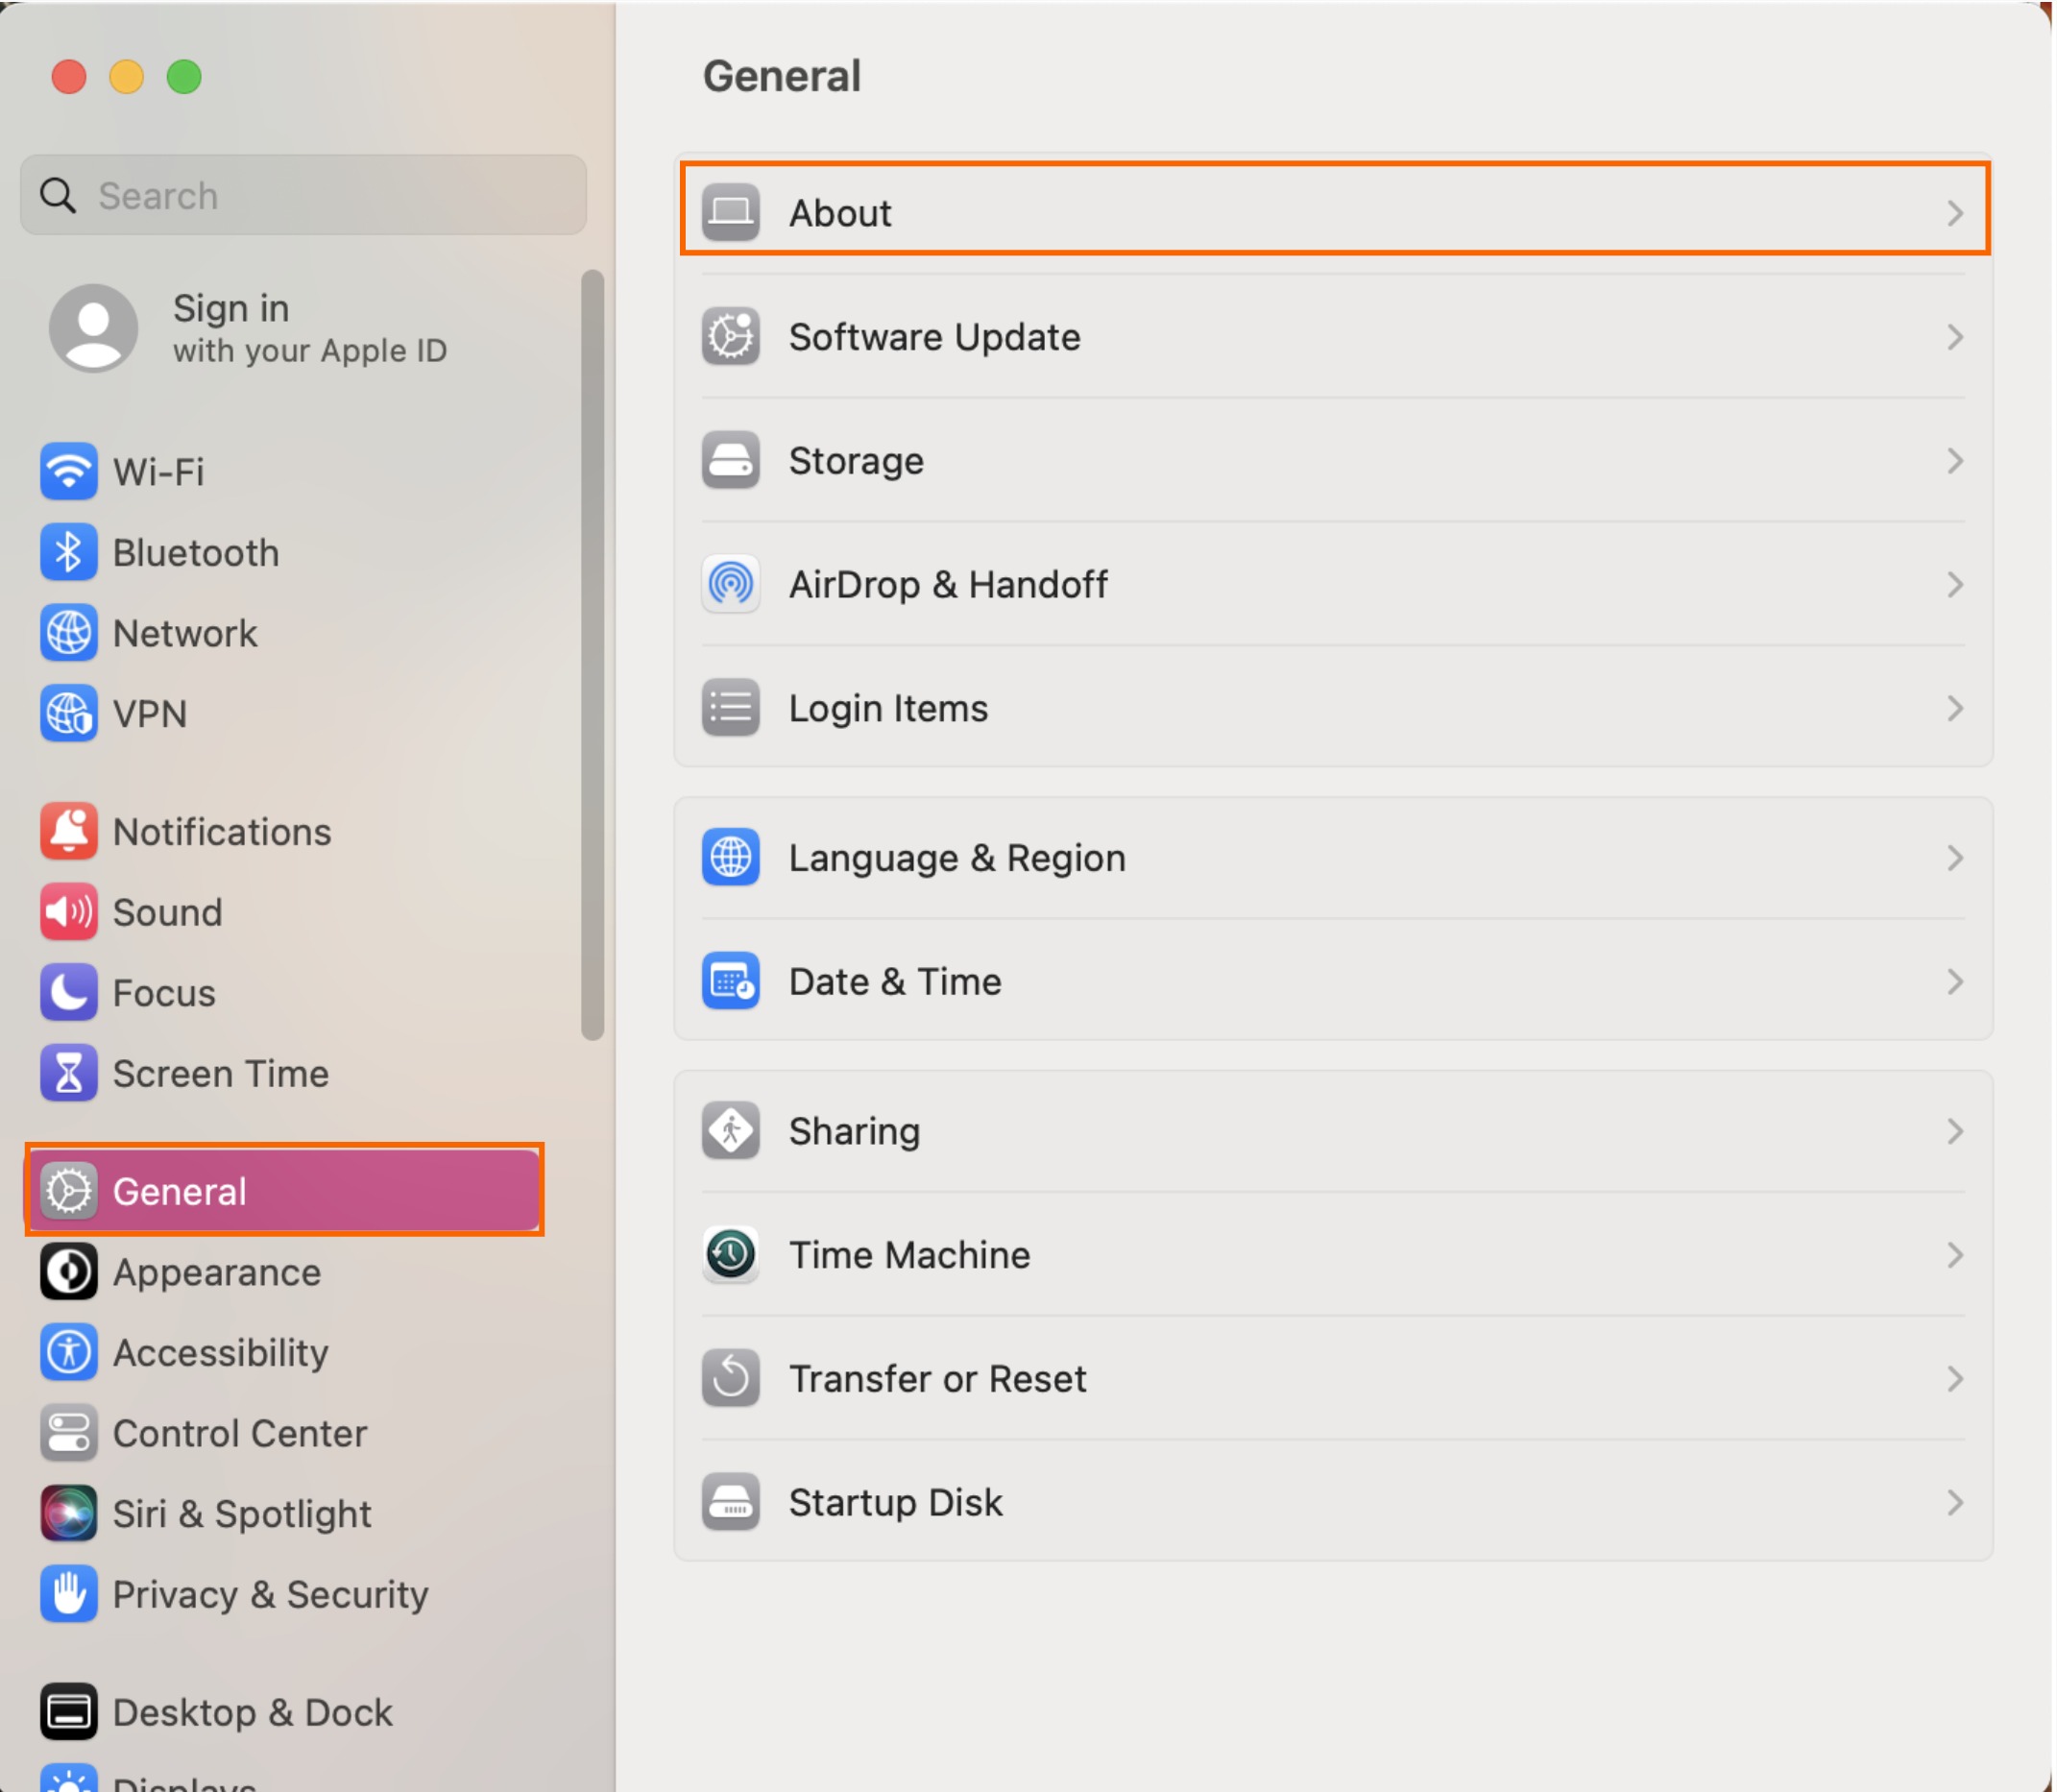Click the Desktop & Dock icon
The height and width of the screenshot is (1792, 2057).
coord(69,1713)
